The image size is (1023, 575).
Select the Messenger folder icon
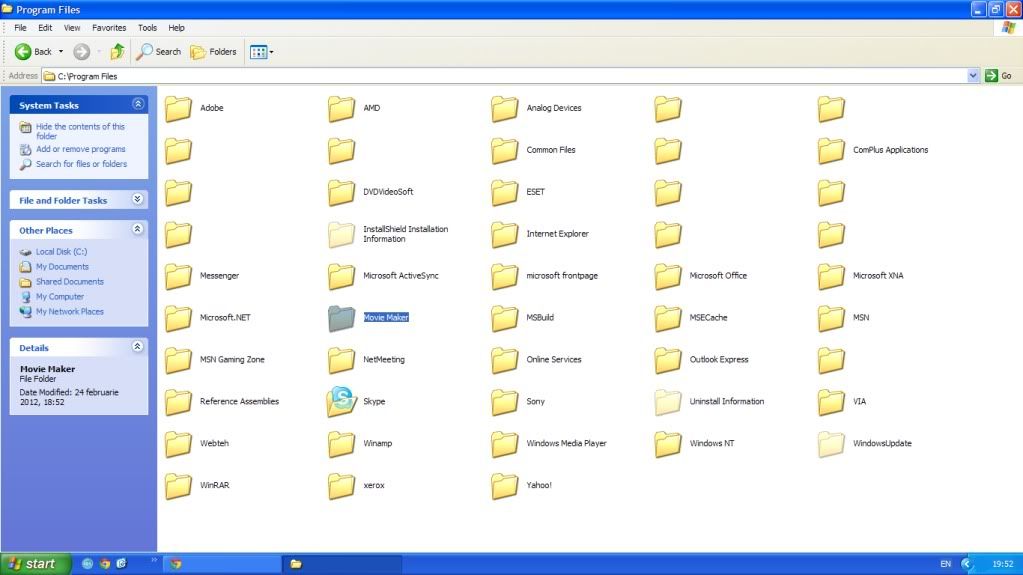tap(178, 276)
